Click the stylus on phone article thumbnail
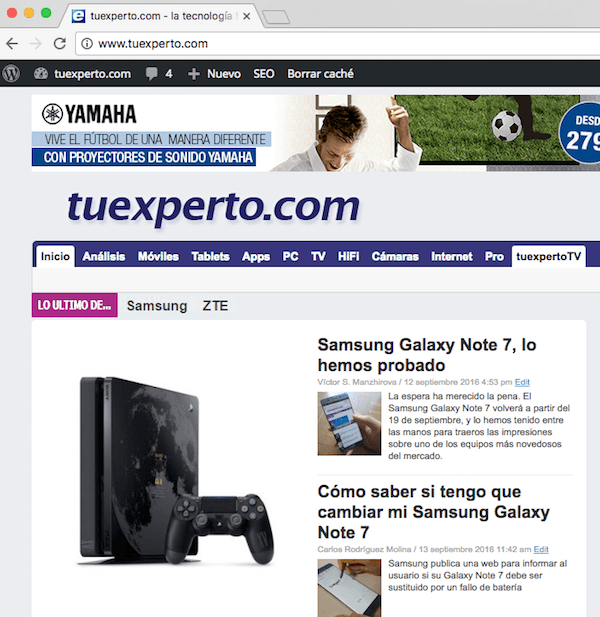Viewport: 600px width, 617px height. click(x=349, y=588)
